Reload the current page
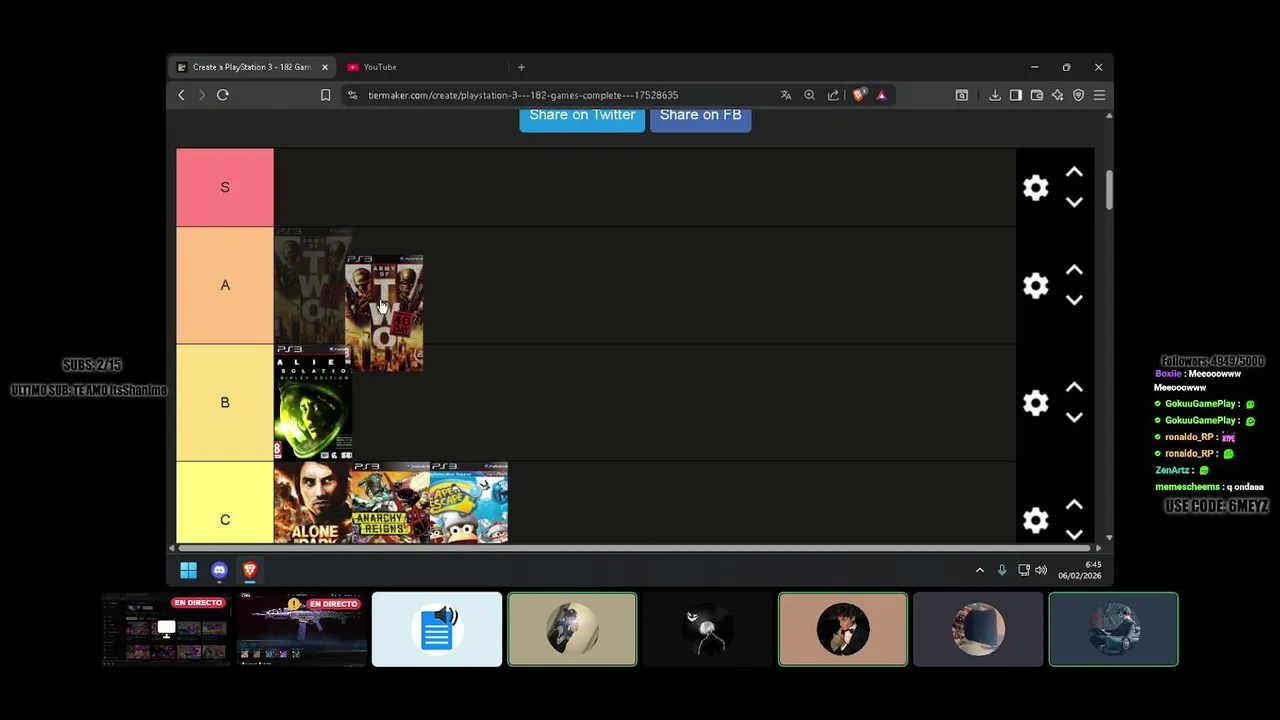Image resolution: width=1280 pixels, height=720 pixels. [223, 95]
